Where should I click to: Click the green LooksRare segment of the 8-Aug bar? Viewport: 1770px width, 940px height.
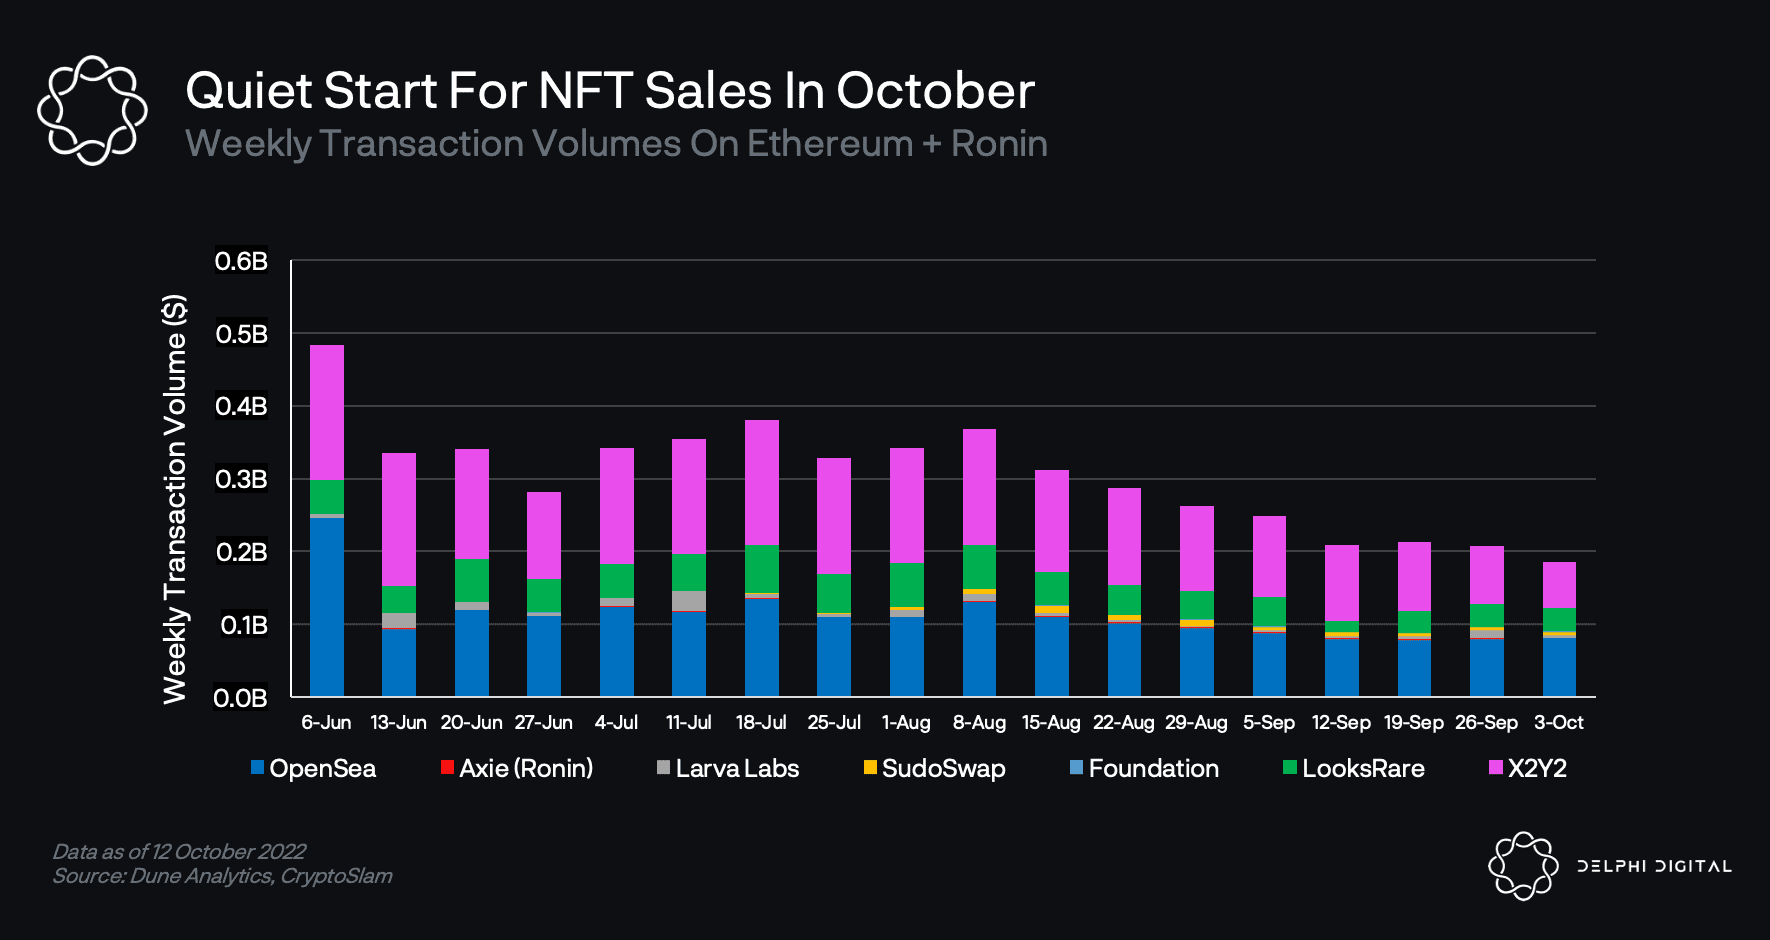click(979, 567)
